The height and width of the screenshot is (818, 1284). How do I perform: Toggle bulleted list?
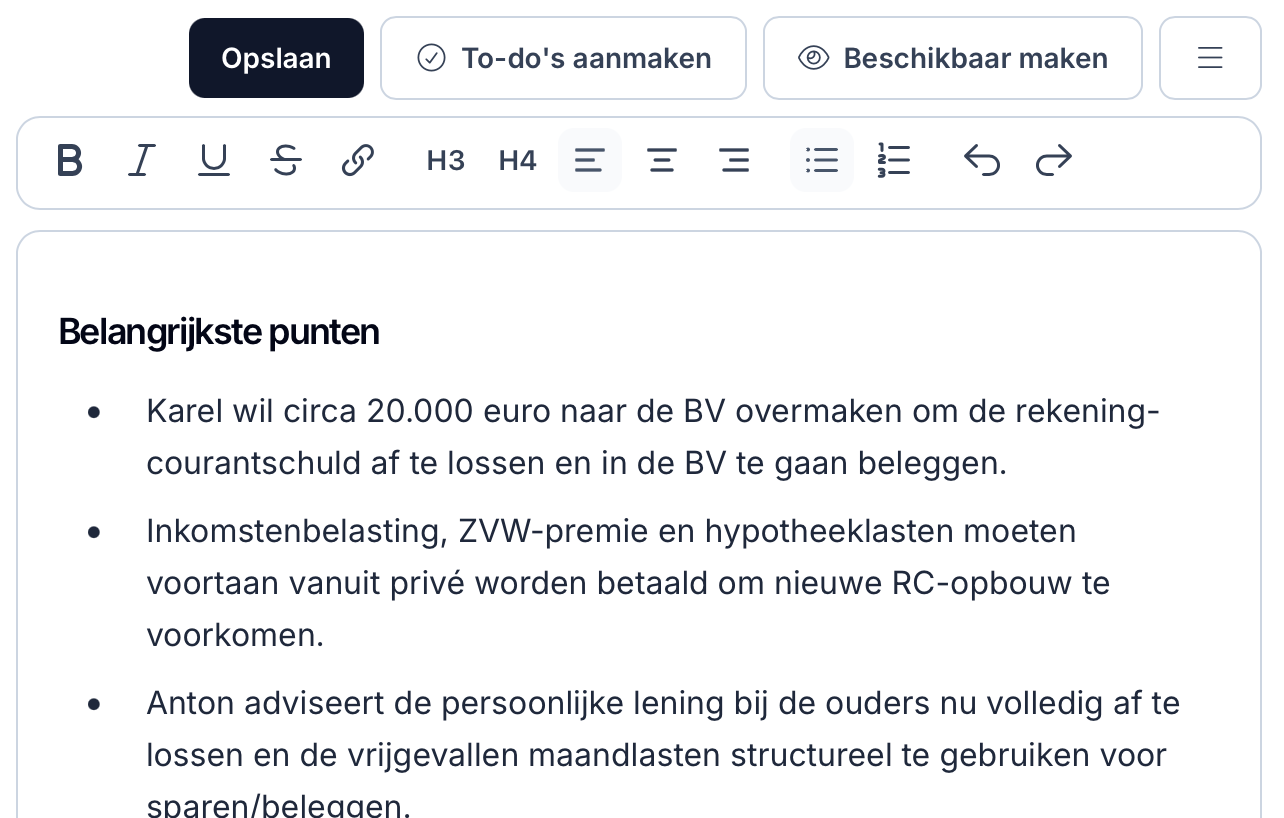point(822,160)
